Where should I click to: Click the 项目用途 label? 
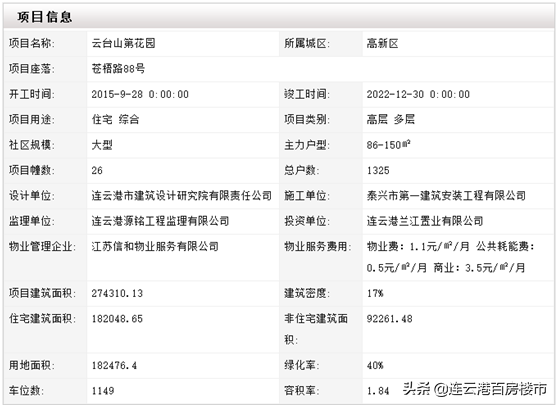click(32, 120)
